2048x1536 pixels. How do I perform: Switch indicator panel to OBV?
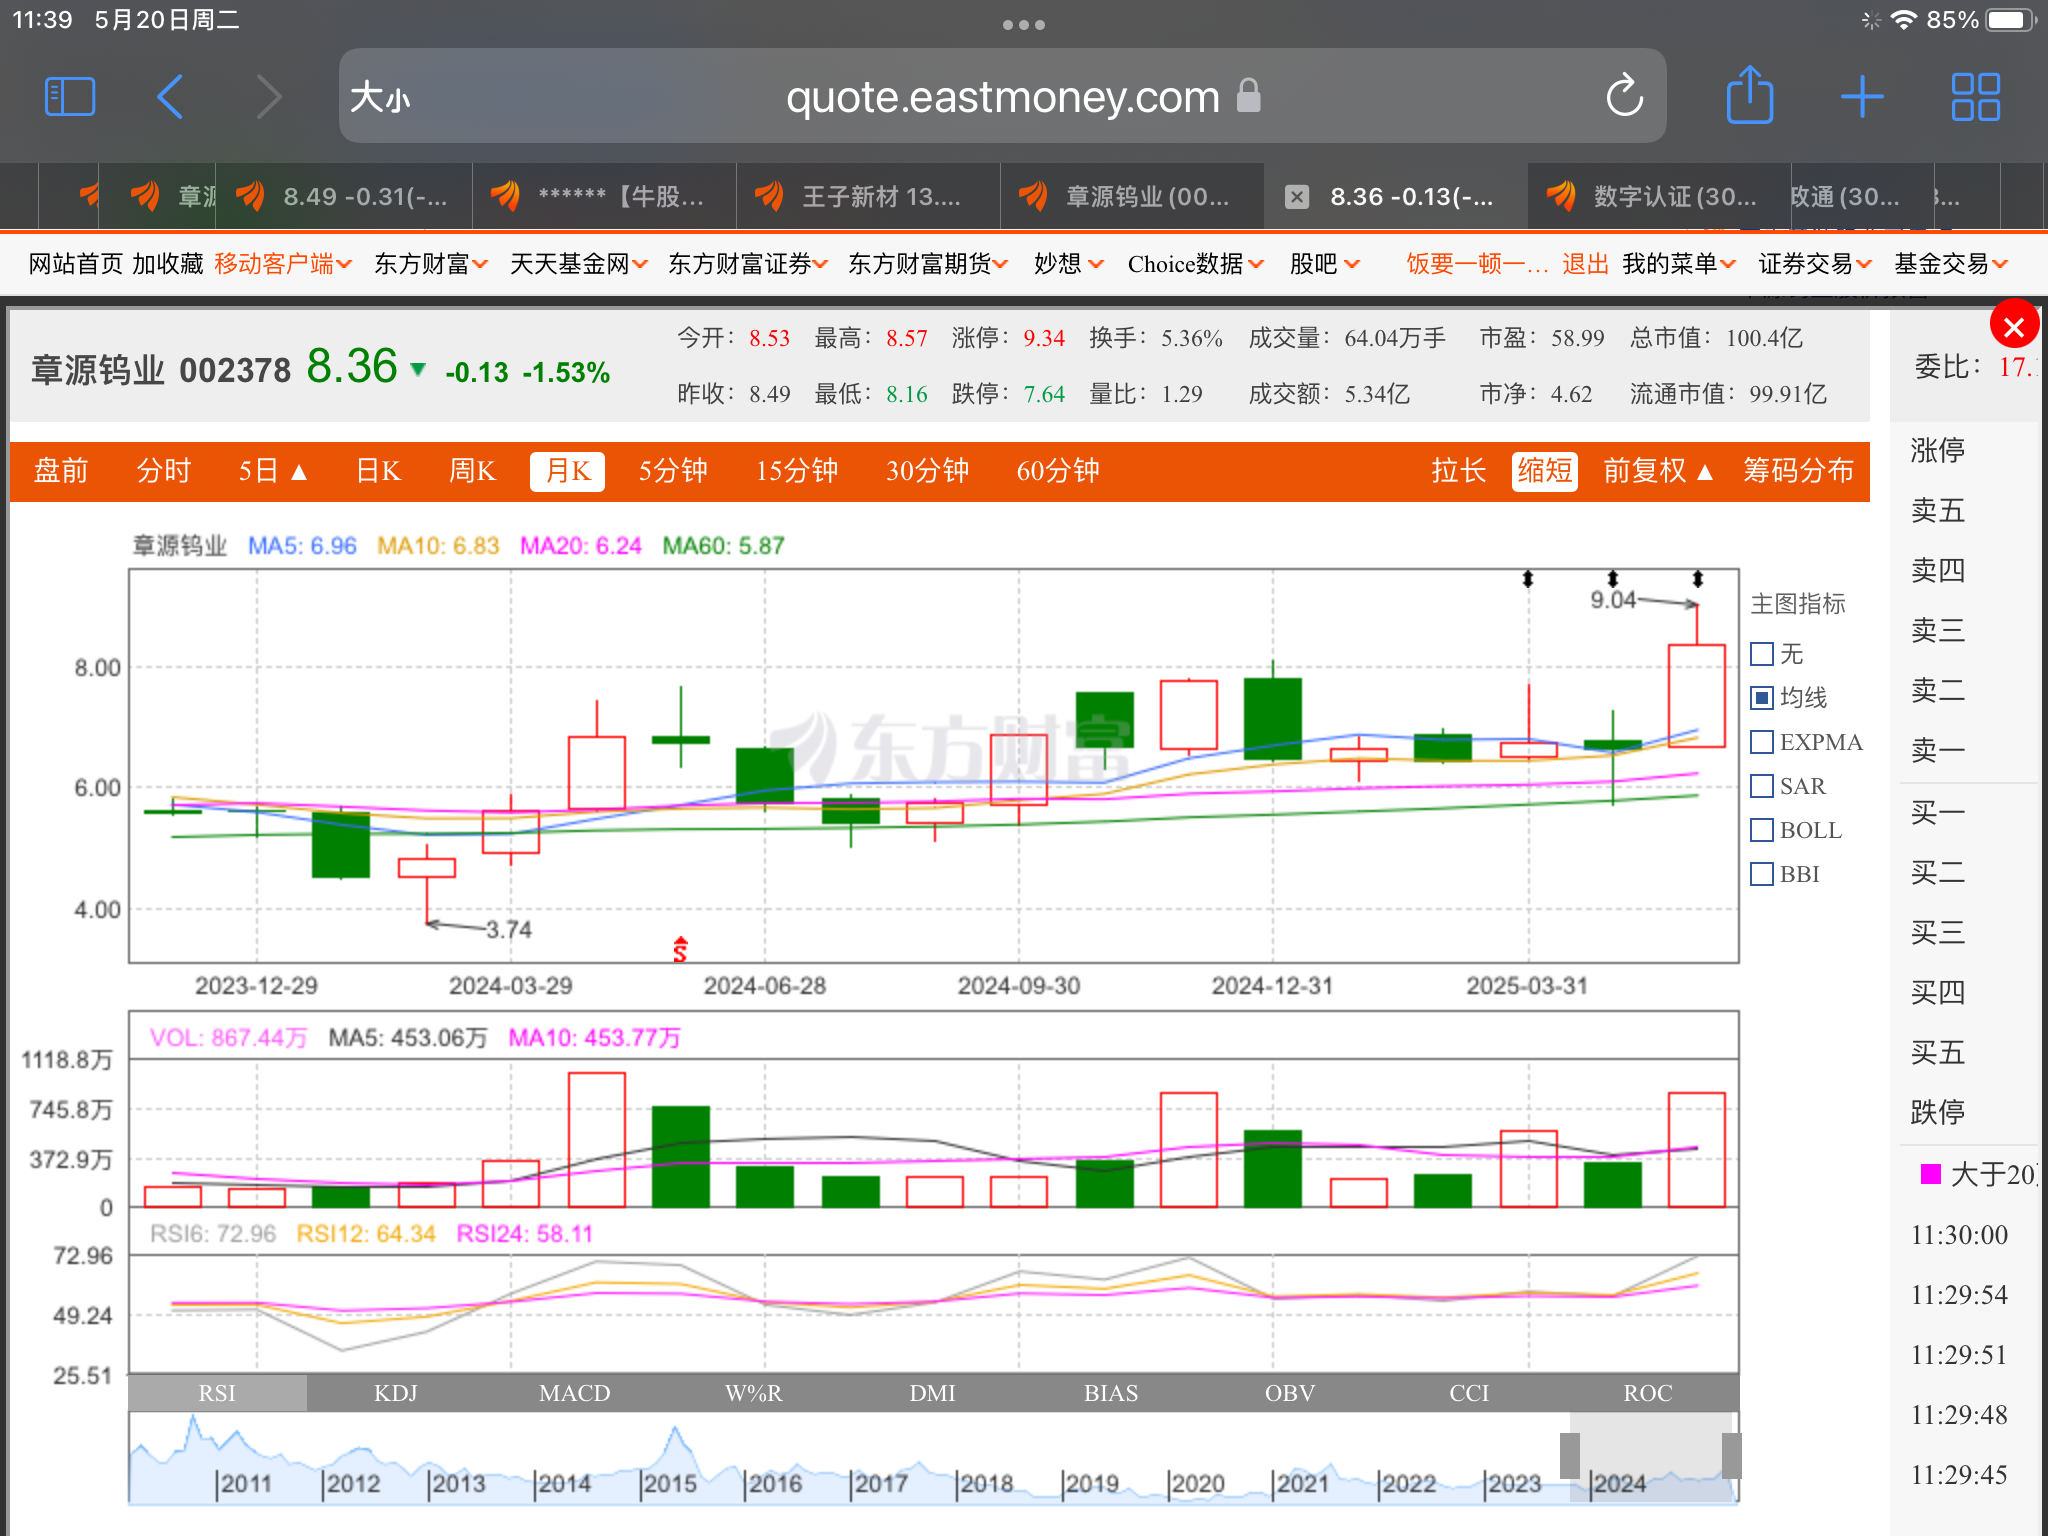click(x=1290, y=1393)
